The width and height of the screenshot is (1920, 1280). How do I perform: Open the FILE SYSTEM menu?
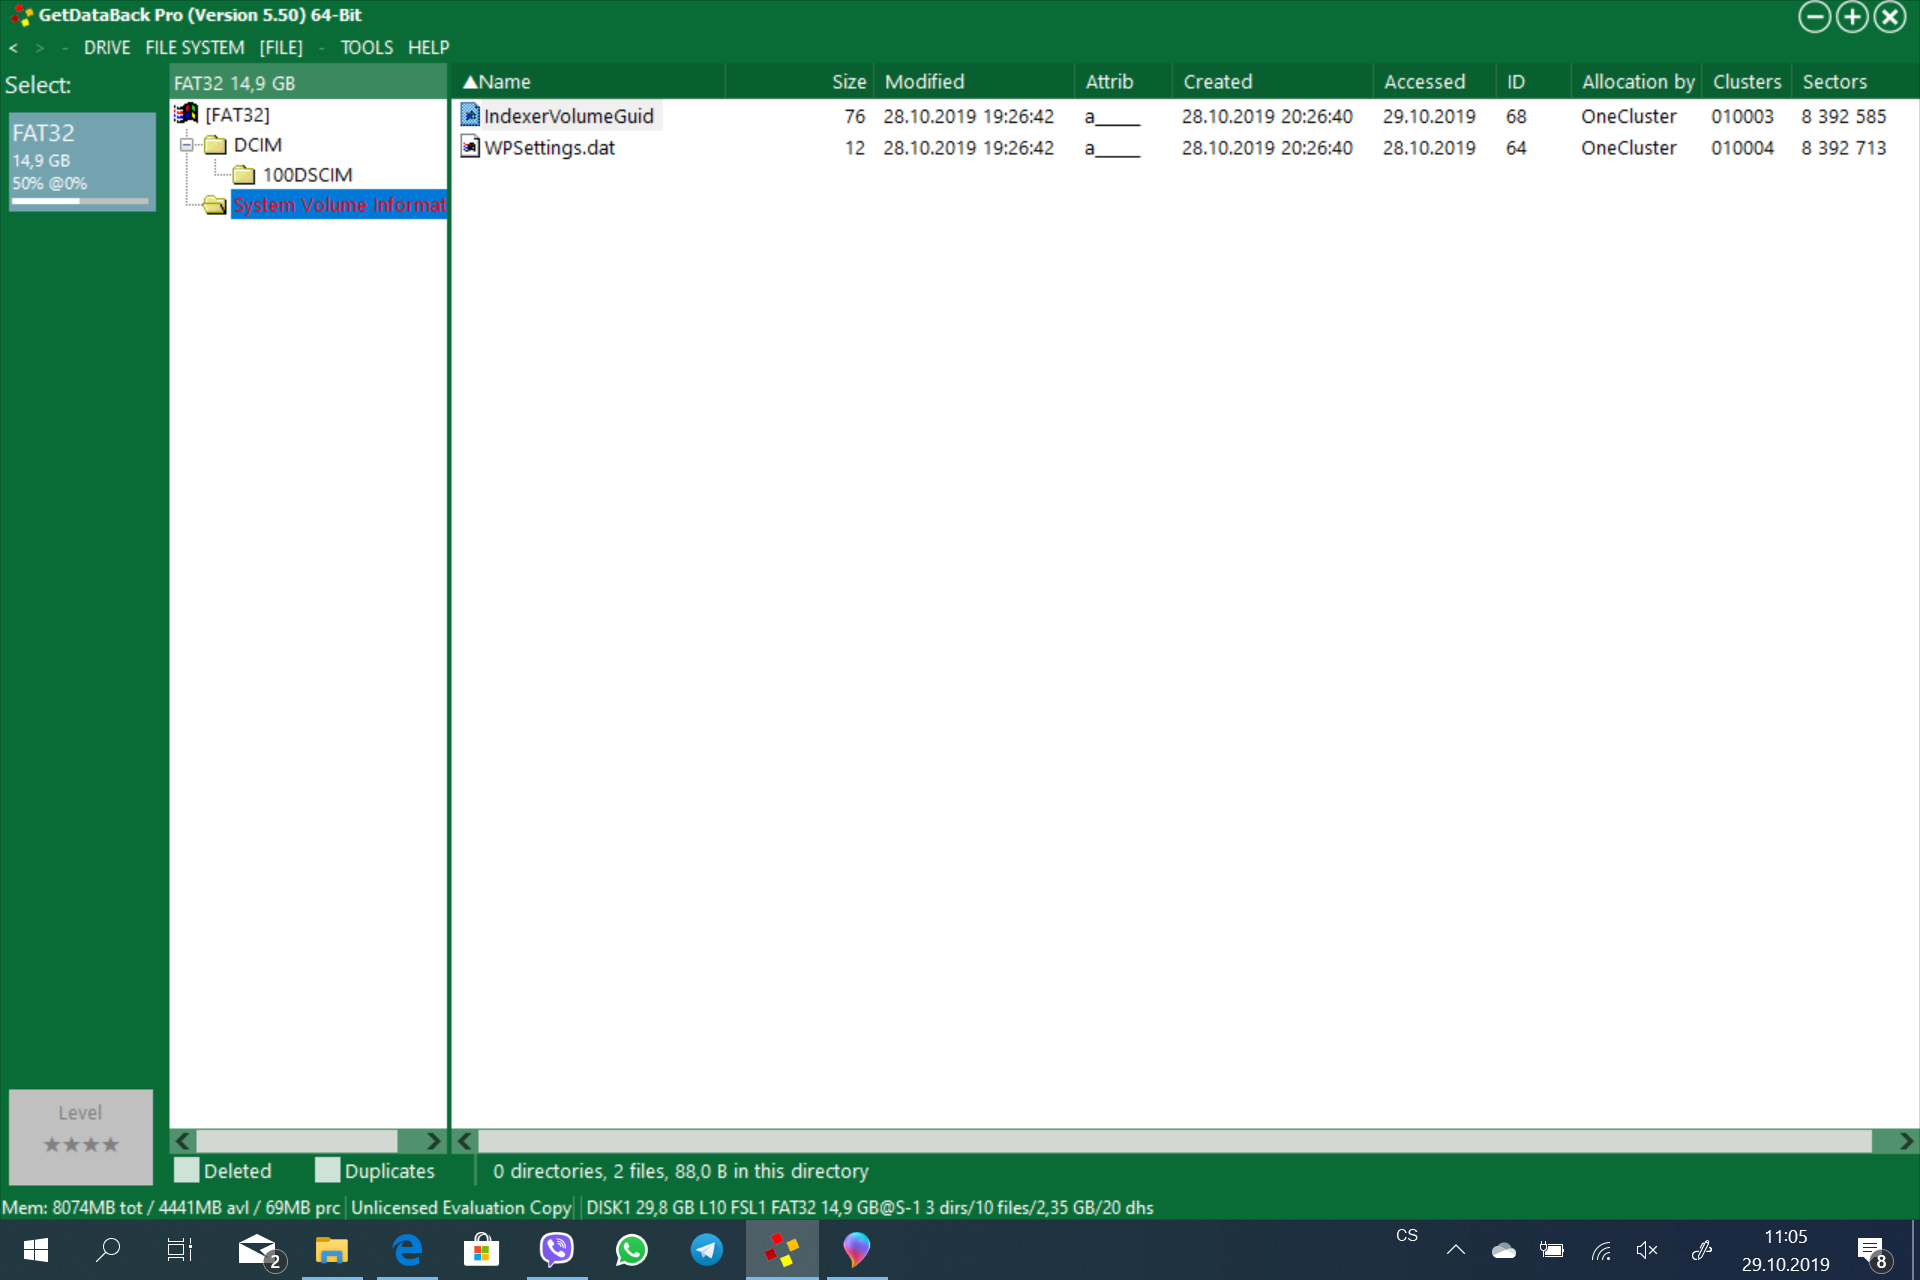pyautogui.click(x=194, y=48)
